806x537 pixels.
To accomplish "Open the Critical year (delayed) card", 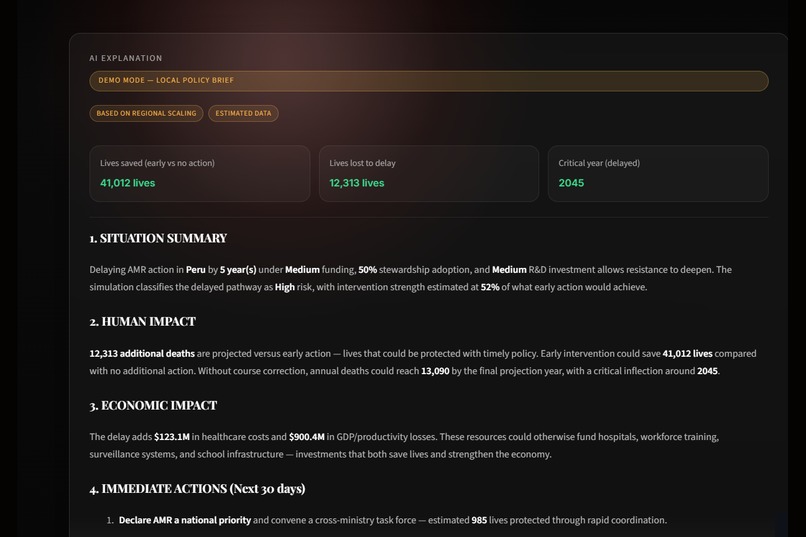I will pyautogui.click(x=658, y=173).
